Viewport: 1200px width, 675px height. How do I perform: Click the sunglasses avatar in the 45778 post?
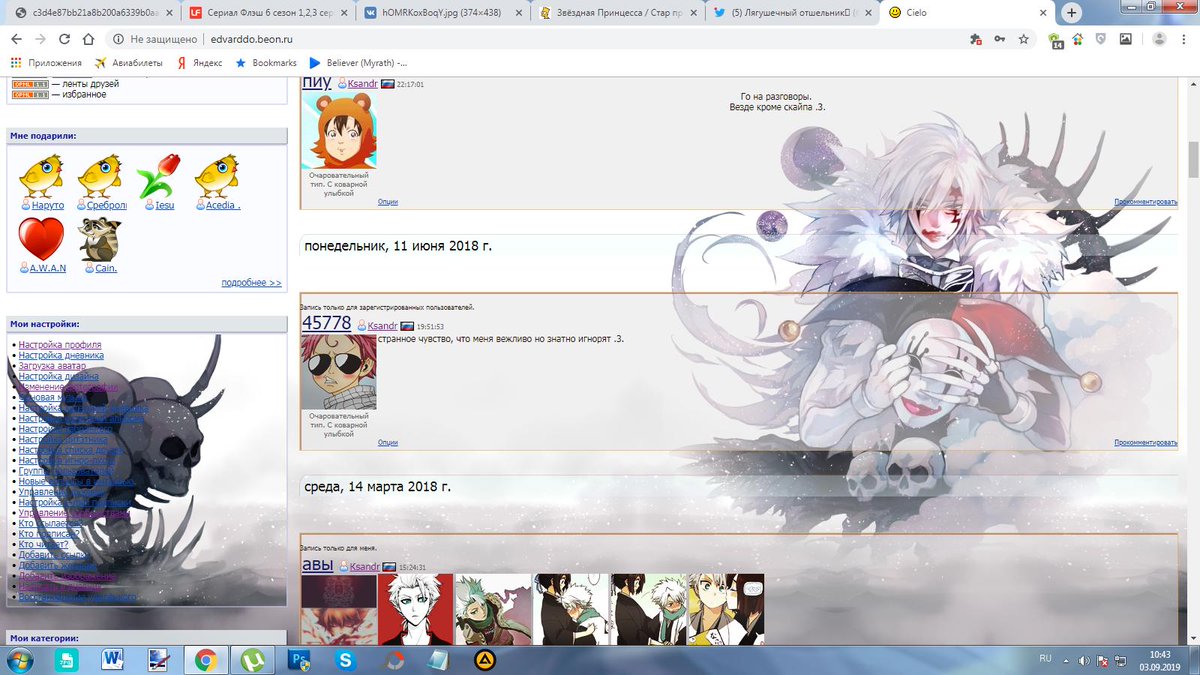(x=339, y=372)
